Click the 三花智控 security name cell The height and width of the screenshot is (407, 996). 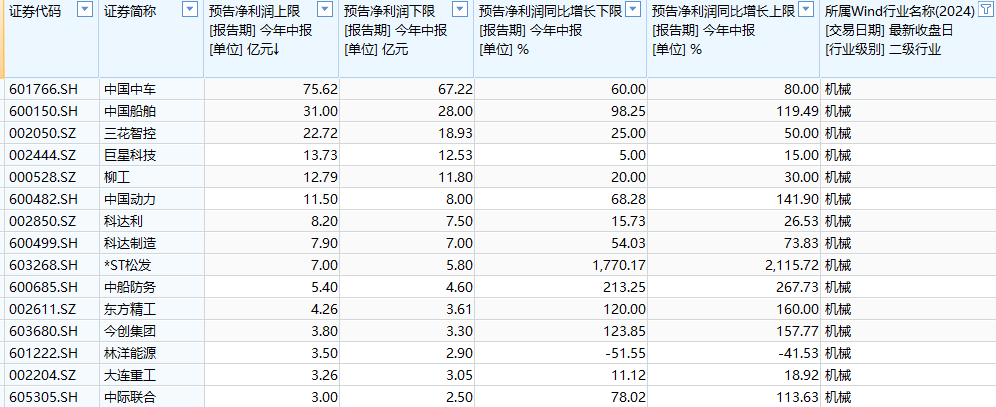tap(130, 133)
